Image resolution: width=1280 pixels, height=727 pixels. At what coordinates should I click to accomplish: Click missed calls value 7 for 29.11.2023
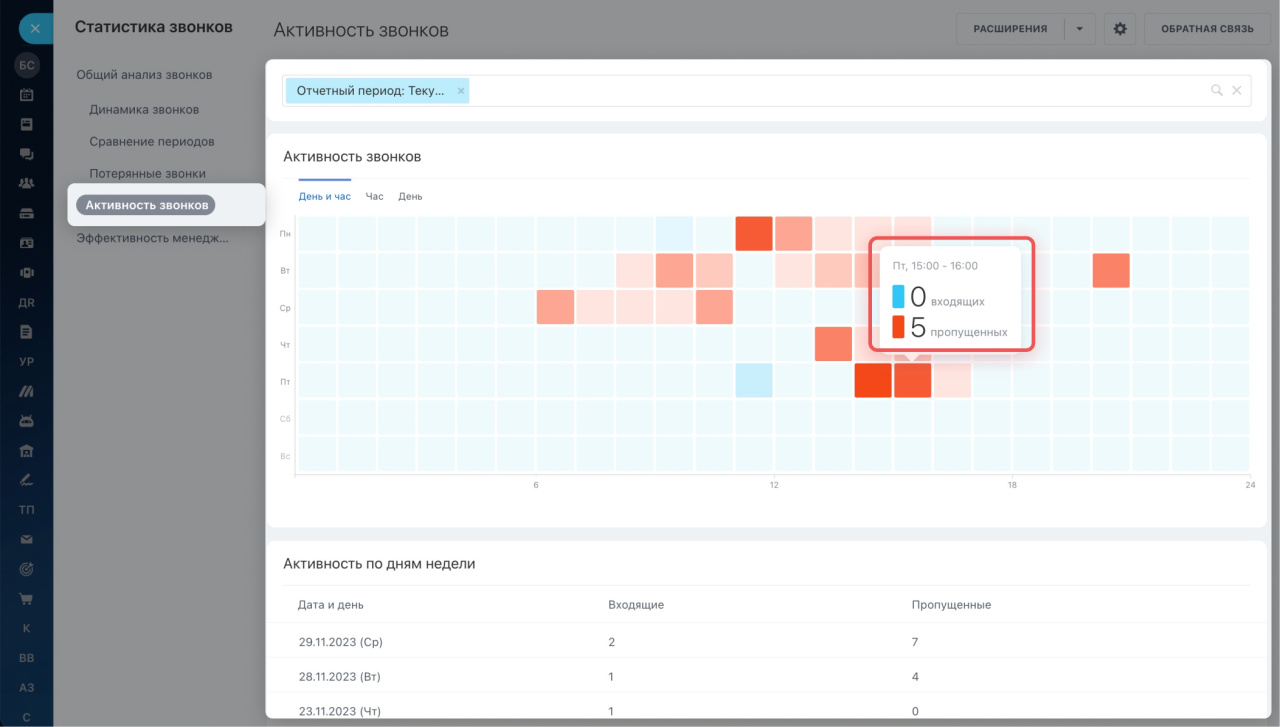pyautogui.click(x=915, y=642)
